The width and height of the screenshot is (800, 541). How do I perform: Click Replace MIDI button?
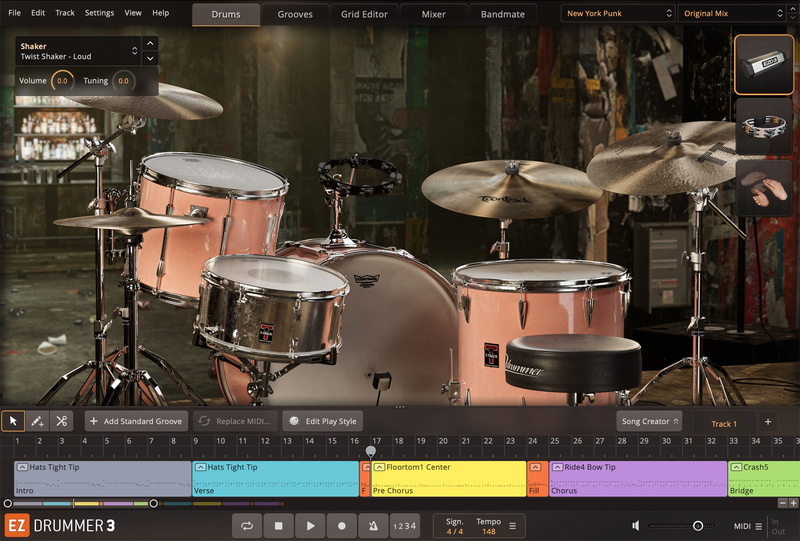coord(235,421)
